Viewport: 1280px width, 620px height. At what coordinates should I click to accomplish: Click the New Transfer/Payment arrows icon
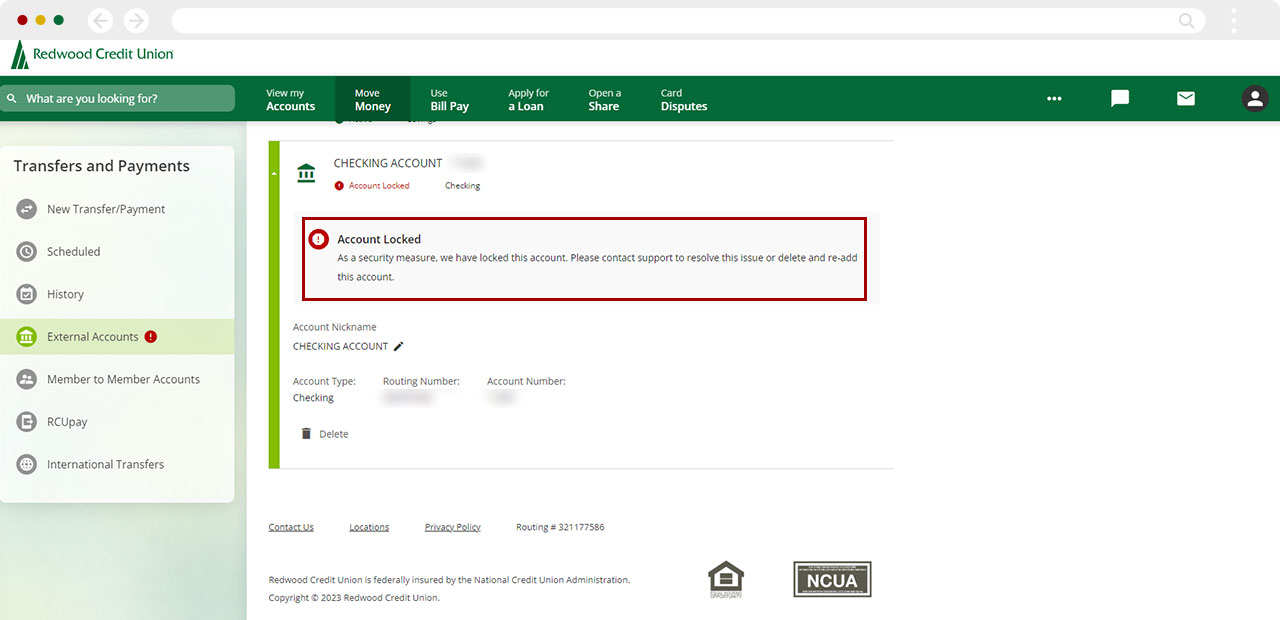point(27,209)
